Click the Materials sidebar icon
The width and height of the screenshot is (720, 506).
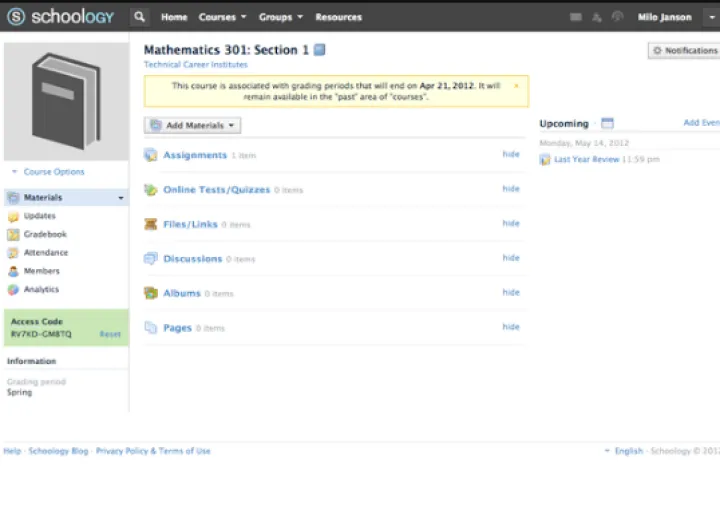coord(13,197)
